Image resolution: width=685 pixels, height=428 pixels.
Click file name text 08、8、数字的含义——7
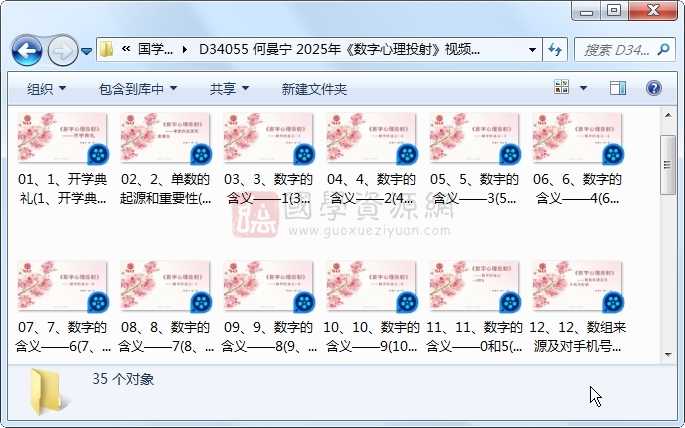click(166, 337)
